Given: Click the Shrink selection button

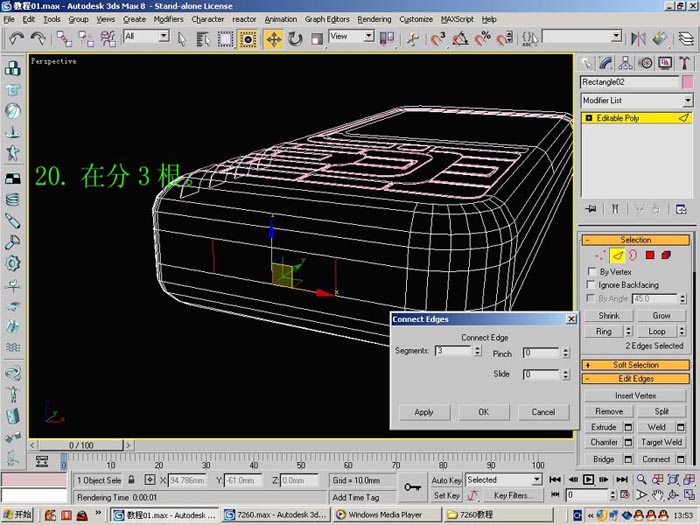Looking at the screenshot, I should click(608, 316).
